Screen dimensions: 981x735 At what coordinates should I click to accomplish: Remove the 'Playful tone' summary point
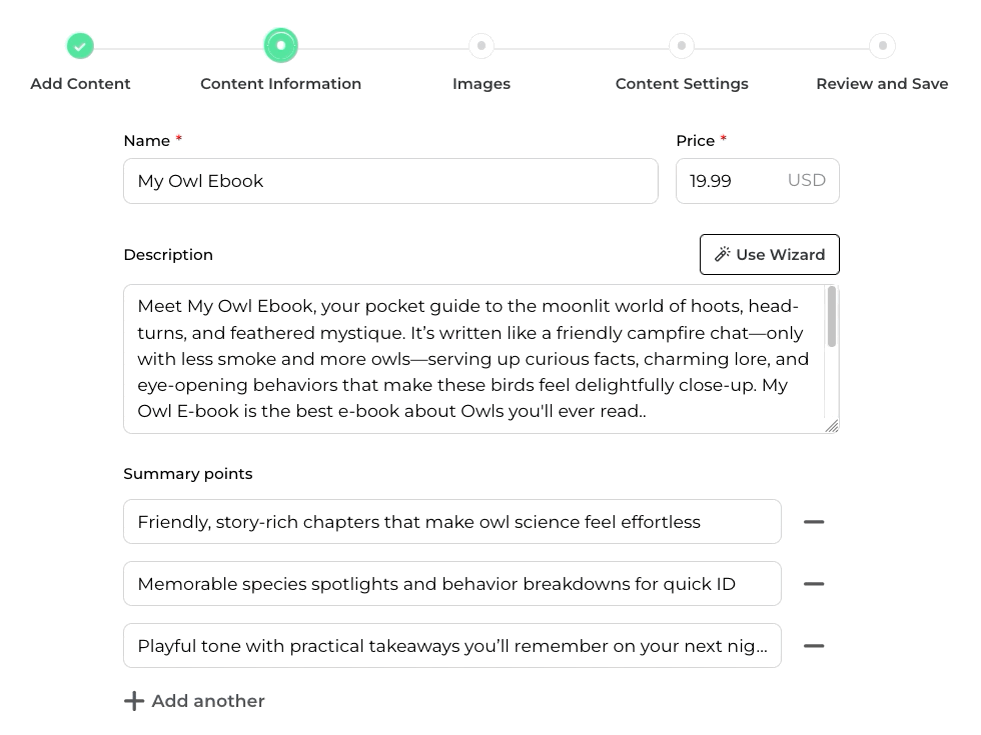(x=814, y=646)
